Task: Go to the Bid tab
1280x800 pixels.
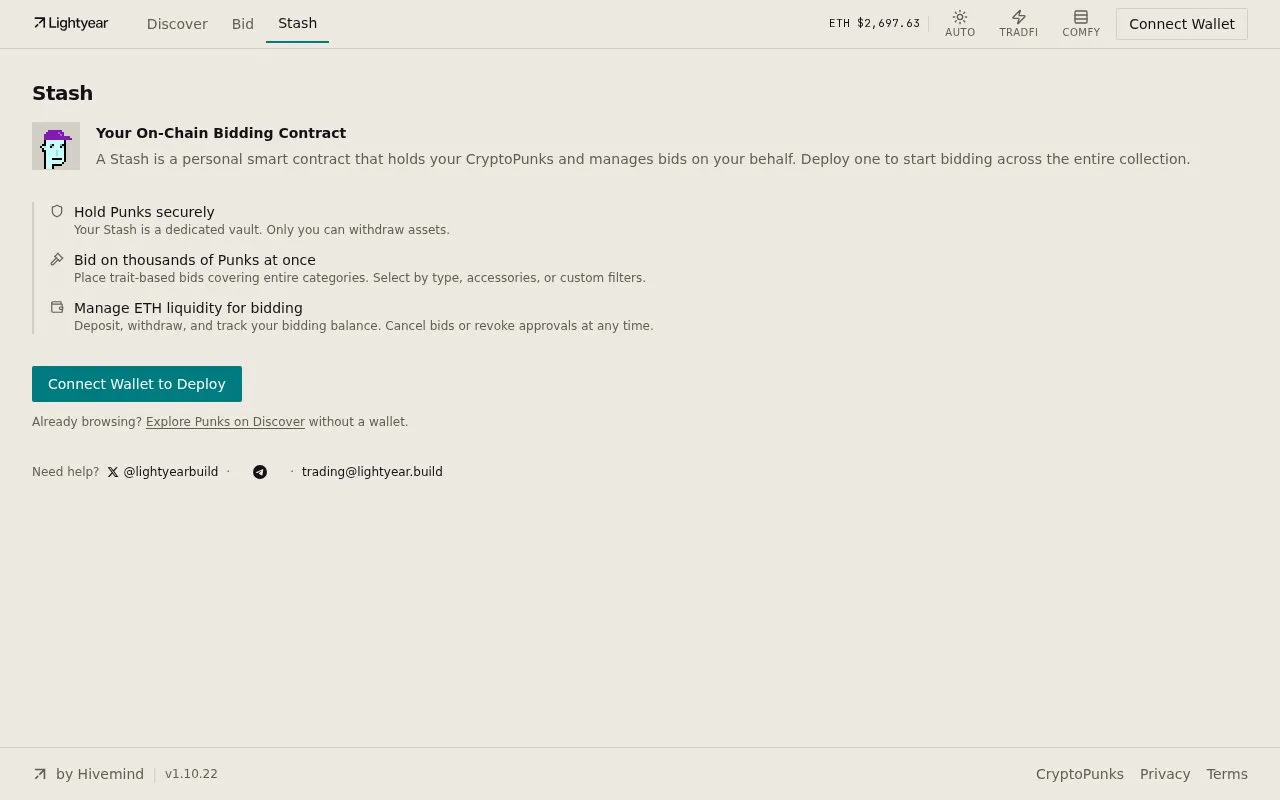Action: point(243,24)
